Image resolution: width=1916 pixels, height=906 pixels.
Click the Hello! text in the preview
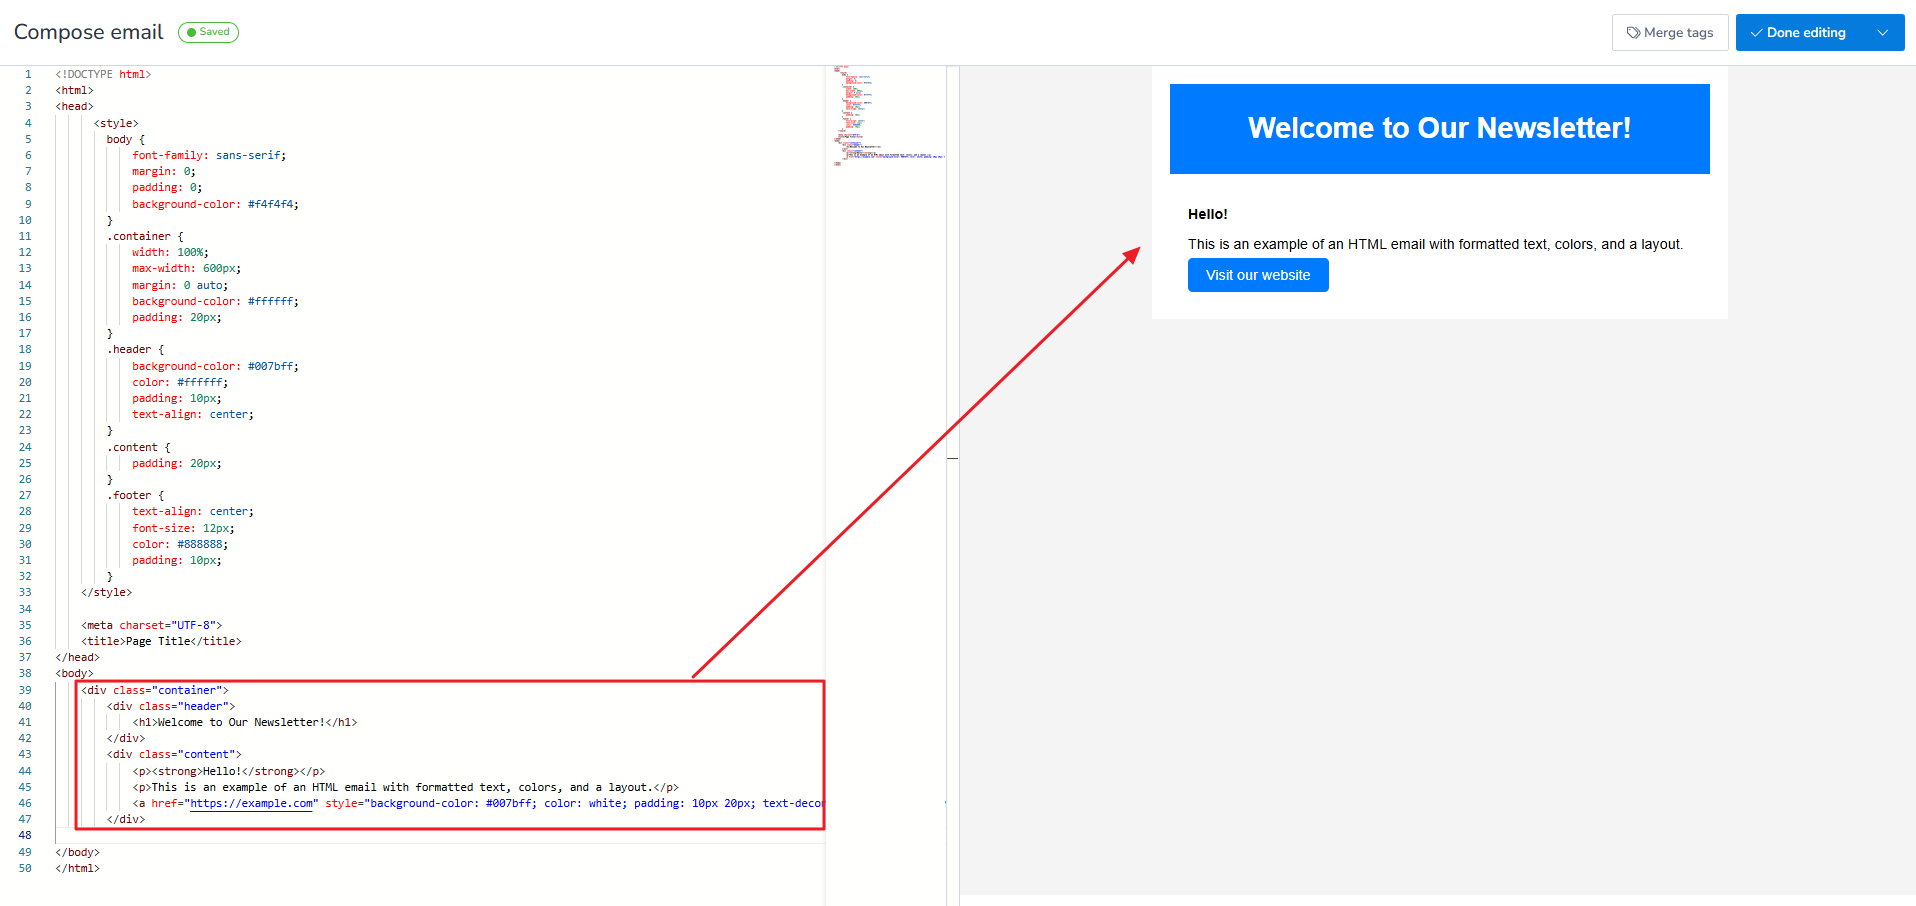[x=1207, y=214]
